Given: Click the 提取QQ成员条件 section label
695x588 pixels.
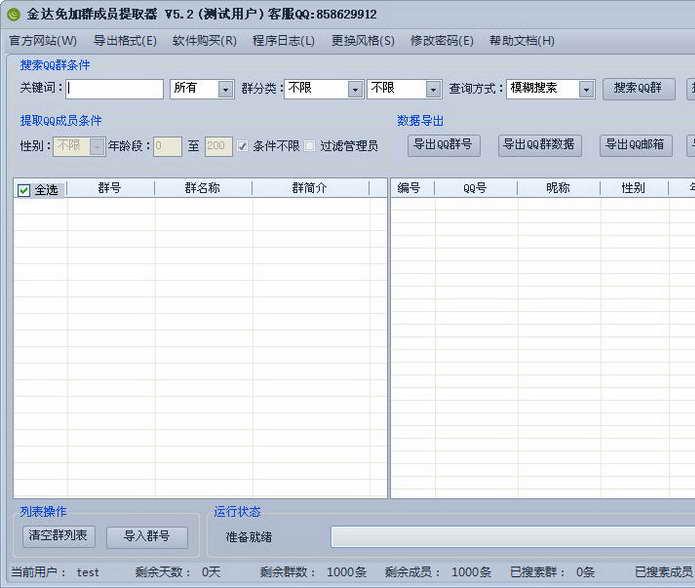Looking at the screenshot, I should 61,121.
